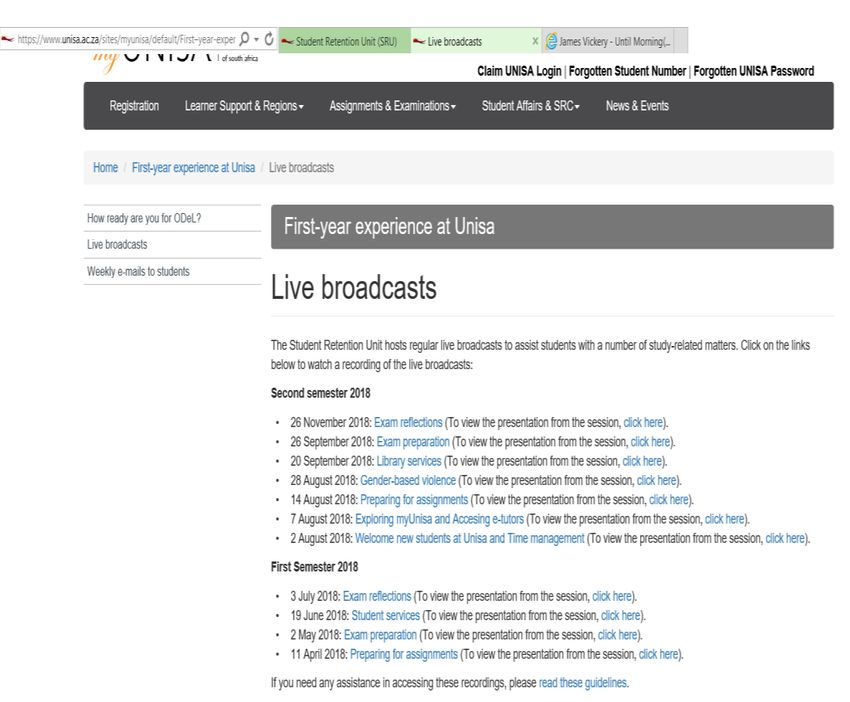Click here for 19 June presentation

621,616
